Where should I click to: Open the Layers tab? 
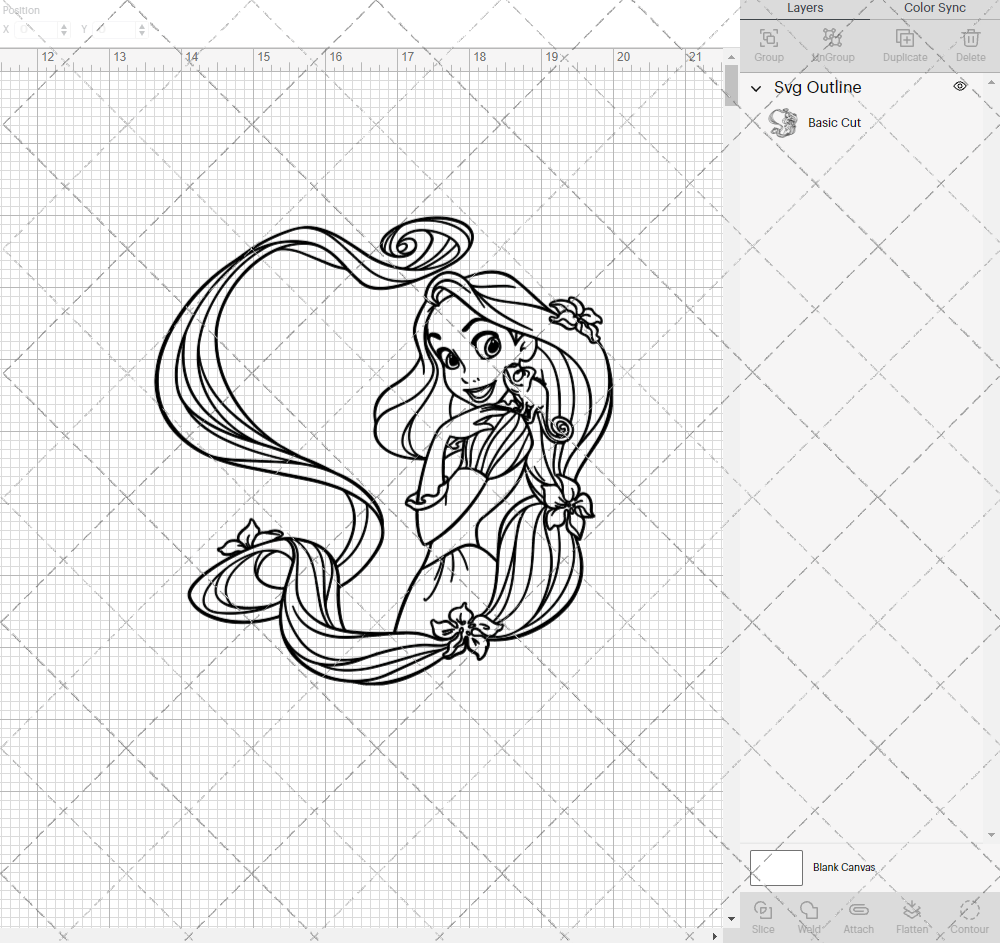805,8
